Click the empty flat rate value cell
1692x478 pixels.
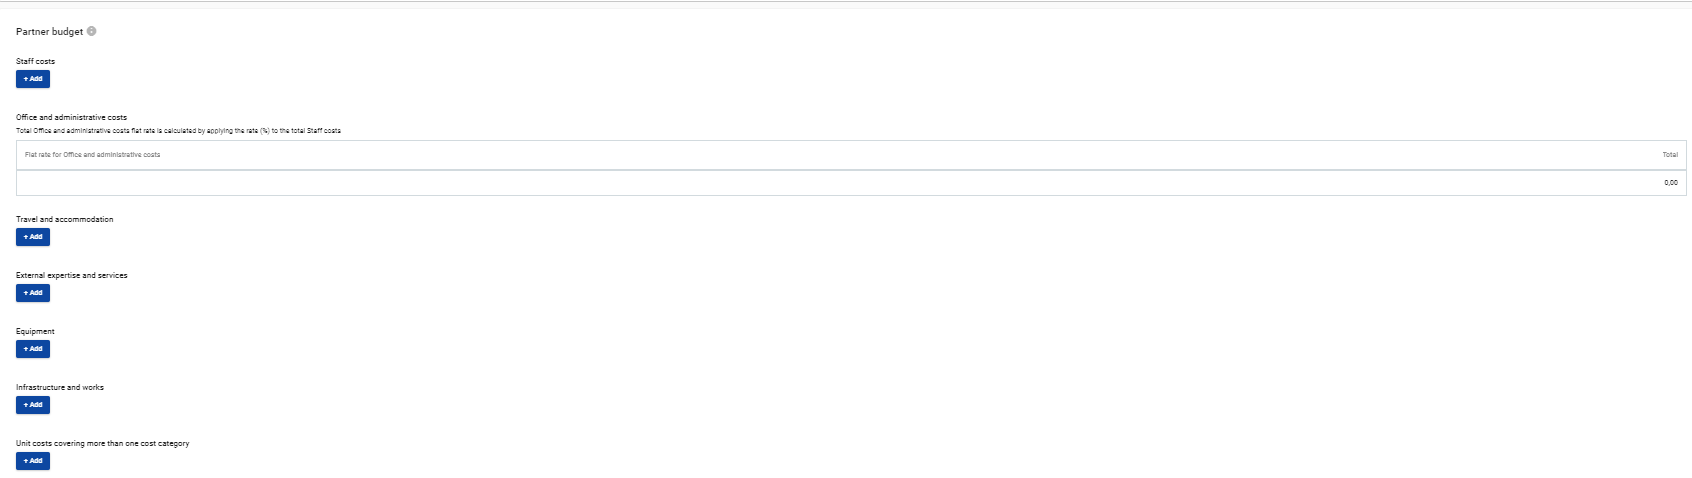click(x=400, y=183)
